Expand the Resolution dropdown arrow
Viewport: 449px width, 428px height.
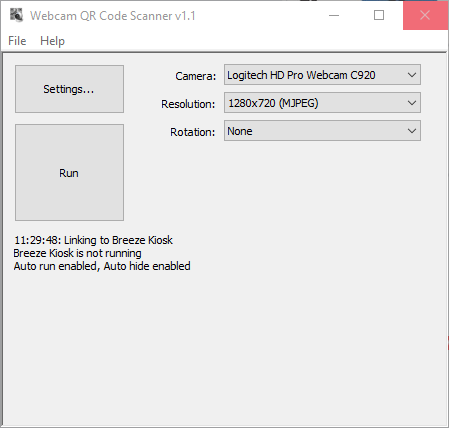pos(412,103)
